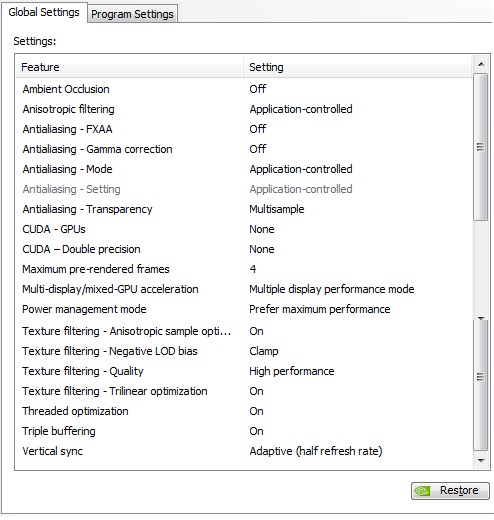494x520 pixels.
Task: Click the upper scrollbar thumb grip
Action: tap(480, 147)
